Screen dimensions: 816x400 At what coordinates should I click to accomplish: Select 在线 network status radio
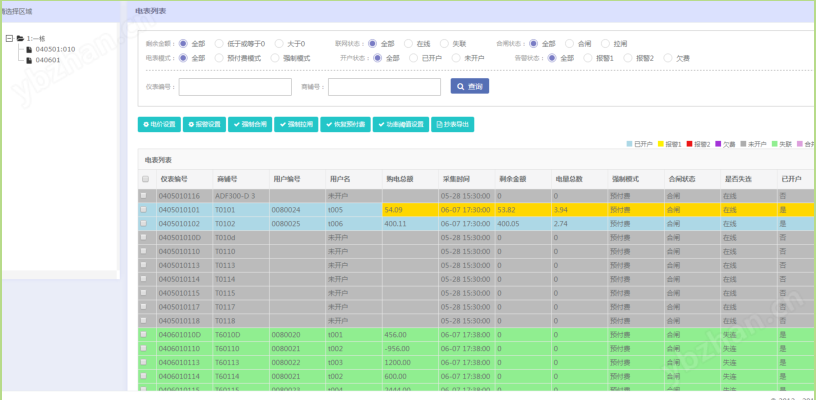(409, 44)
